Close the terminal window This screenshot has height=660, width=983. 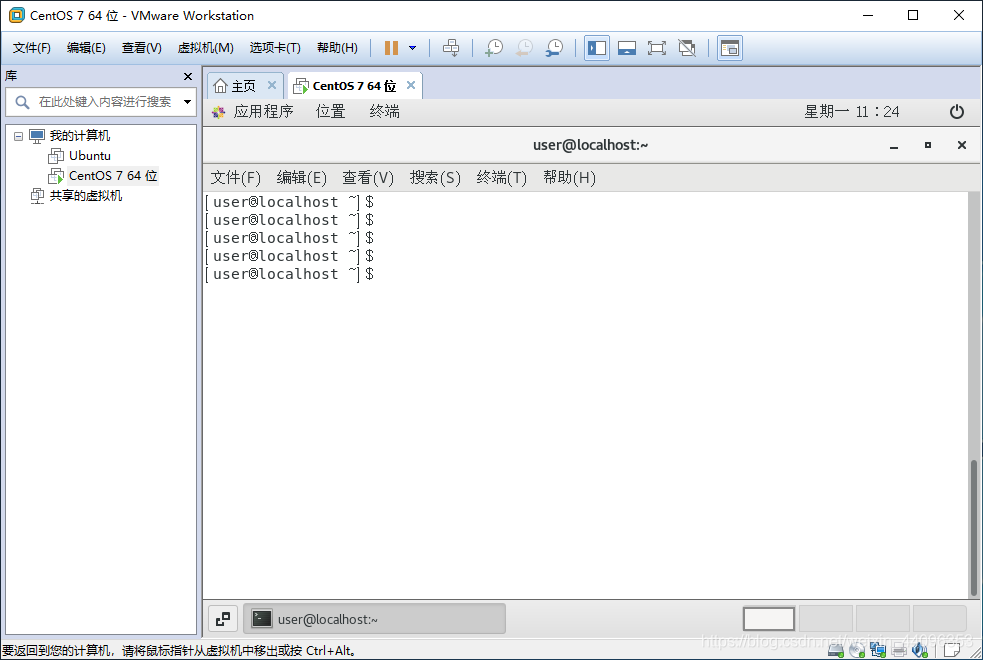pyautogui.click(x=962, y=145)
